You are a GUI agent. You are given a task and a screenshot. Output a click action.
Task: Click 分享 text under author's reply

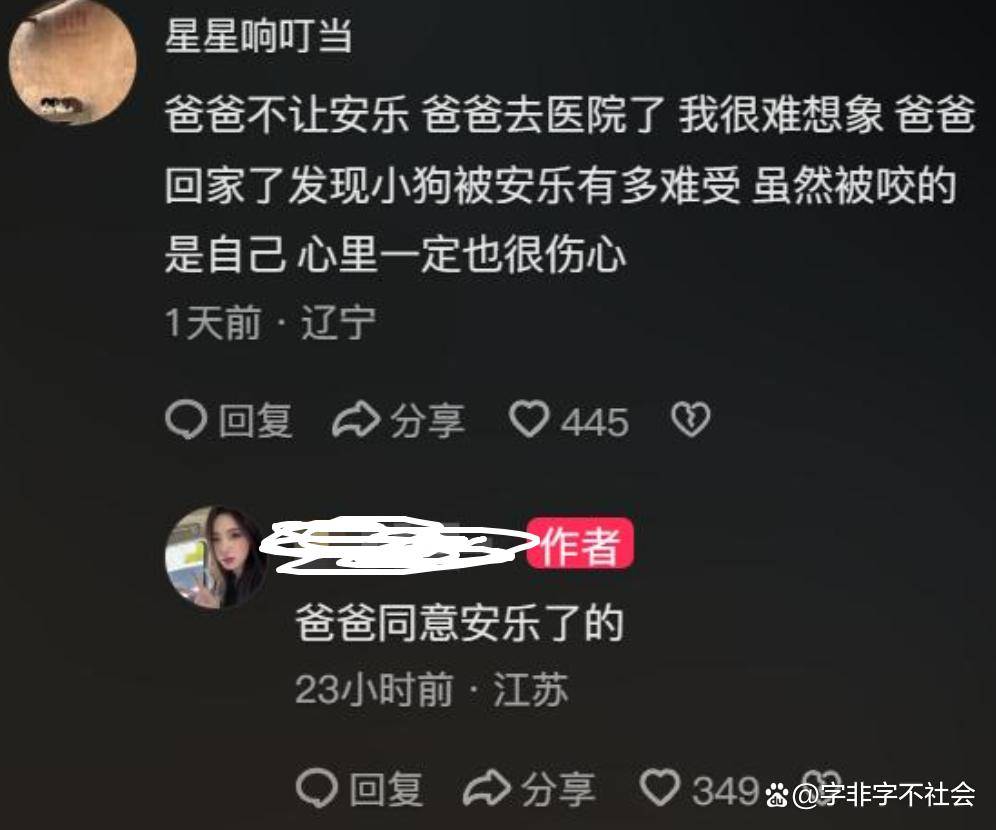click(x=558, y=789)
